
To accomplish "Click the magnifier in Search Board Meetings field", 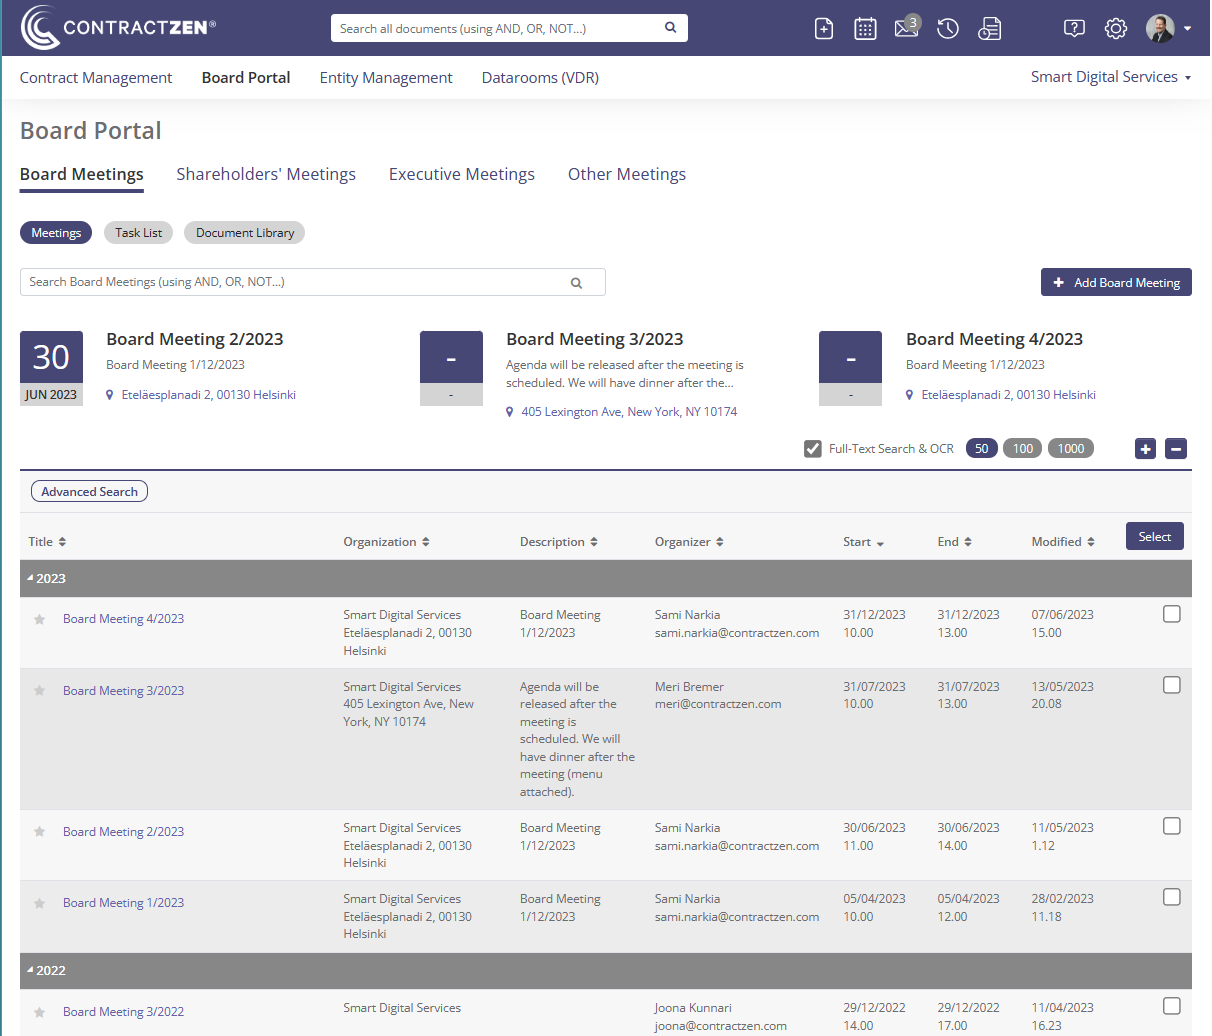I will pyautogui.click(x=576, y=283).
